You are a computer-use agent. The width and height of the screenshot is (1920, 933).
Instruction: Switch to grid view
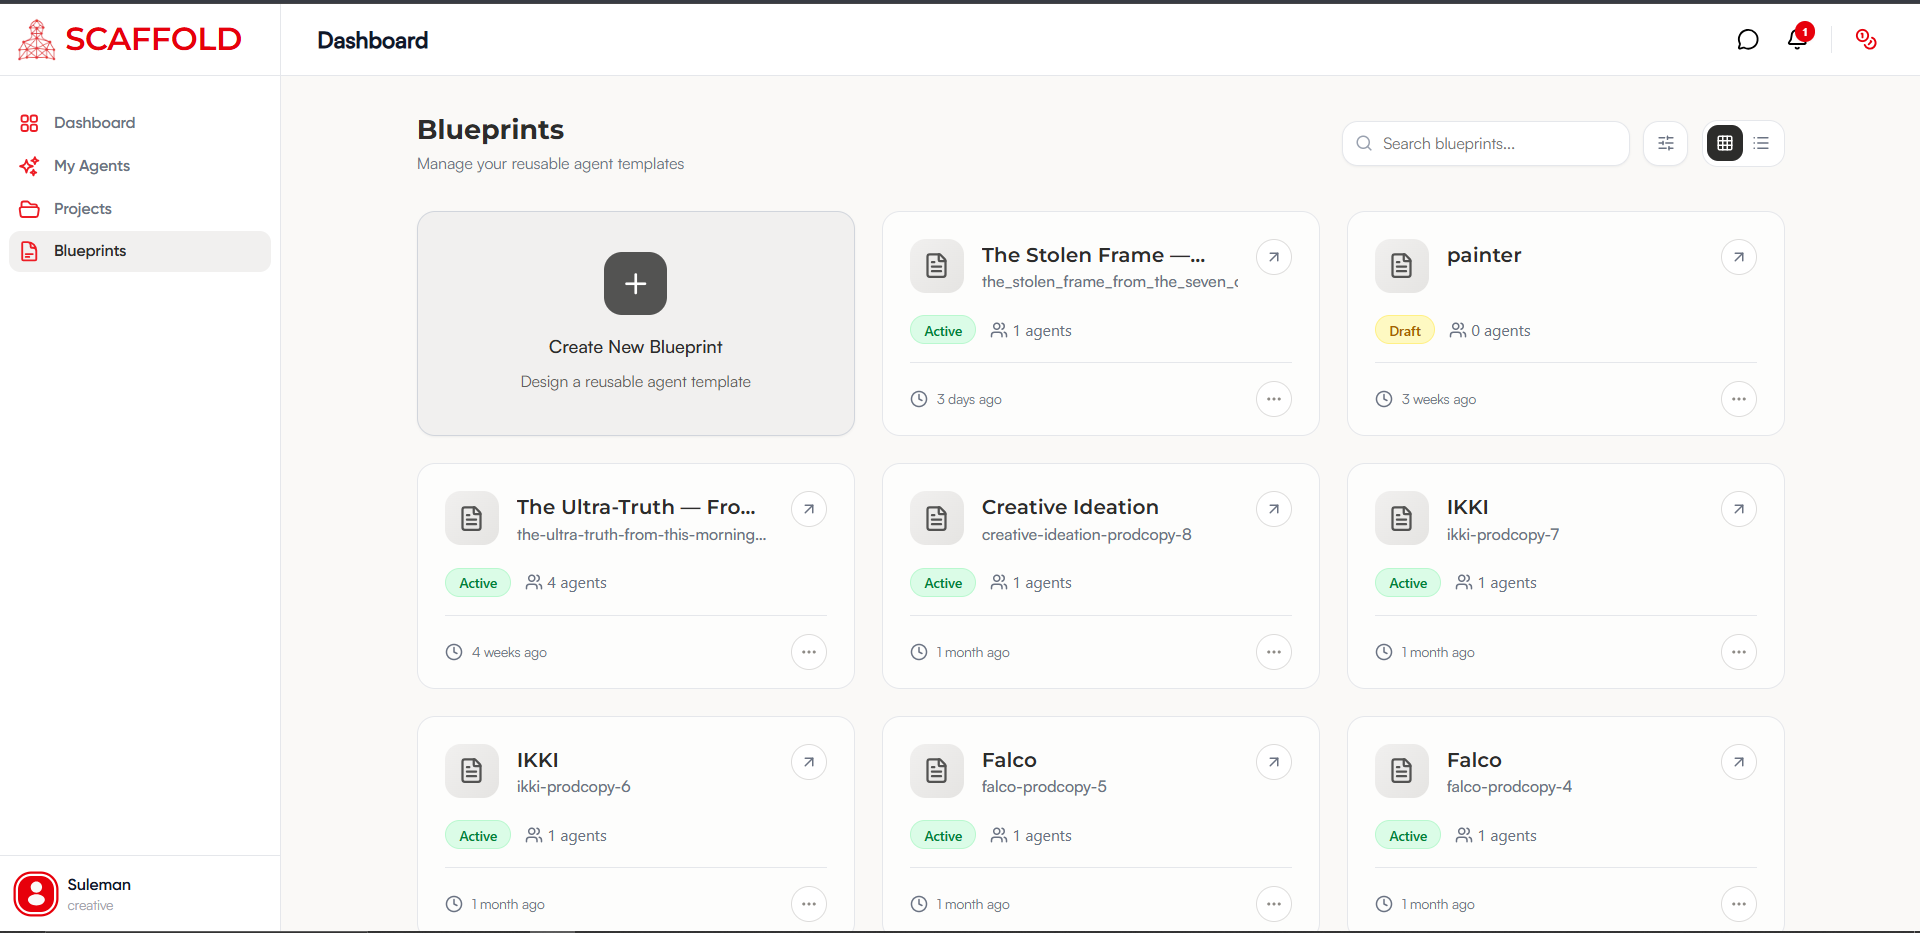click(1725, 144)
